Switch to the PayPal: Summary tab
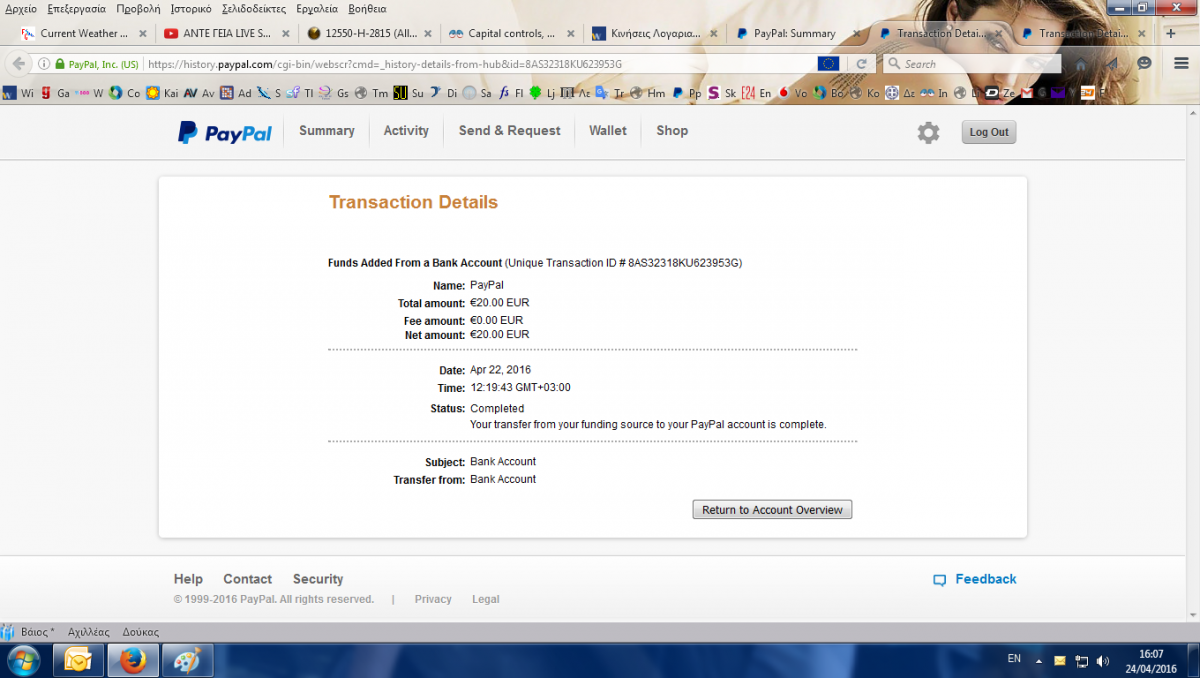 (x=795, y=33)
